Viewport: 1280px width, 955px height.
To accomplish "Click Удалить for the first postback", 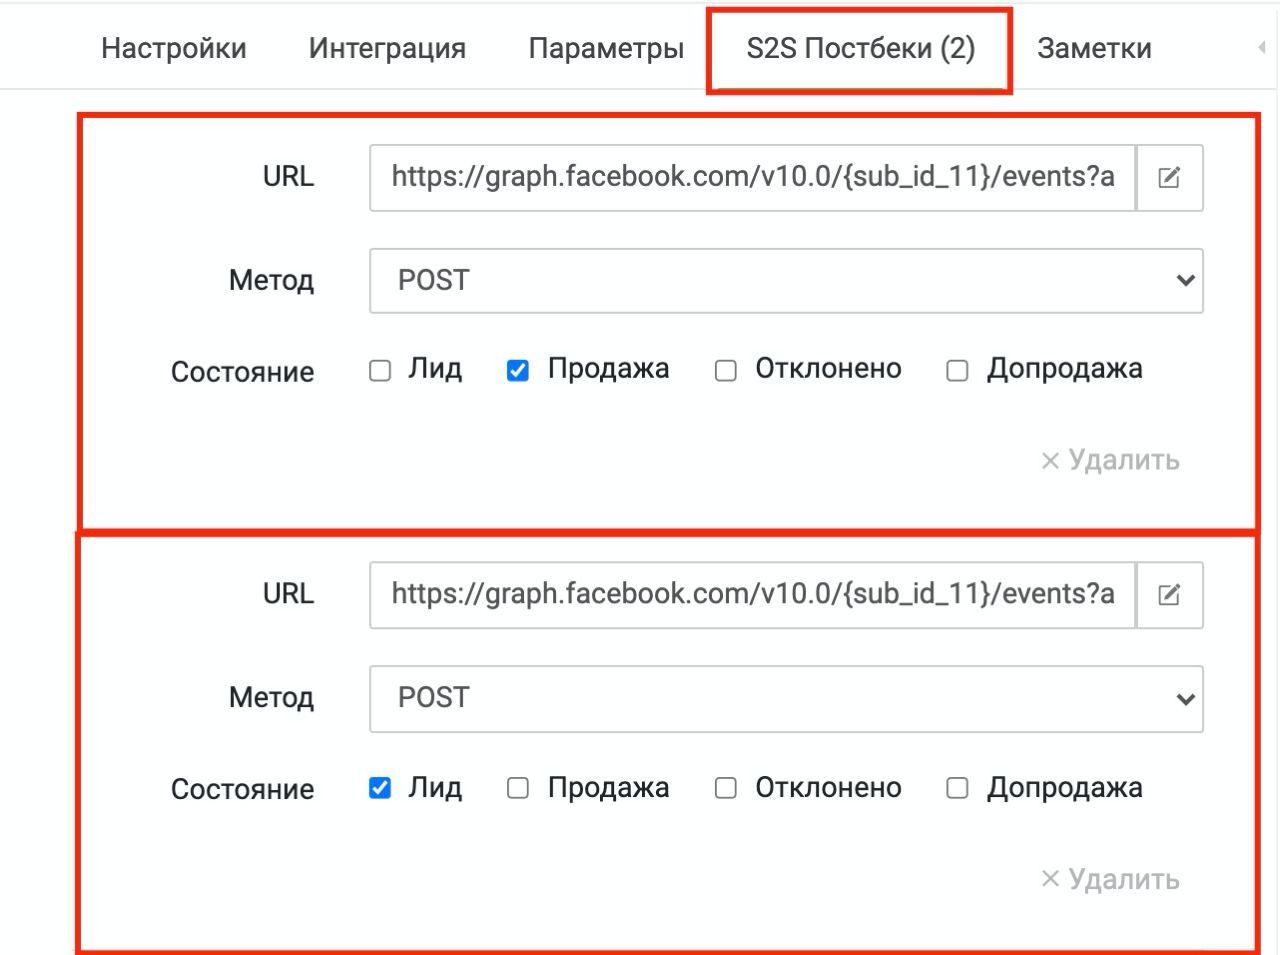I will click(x=1110, y=460).
